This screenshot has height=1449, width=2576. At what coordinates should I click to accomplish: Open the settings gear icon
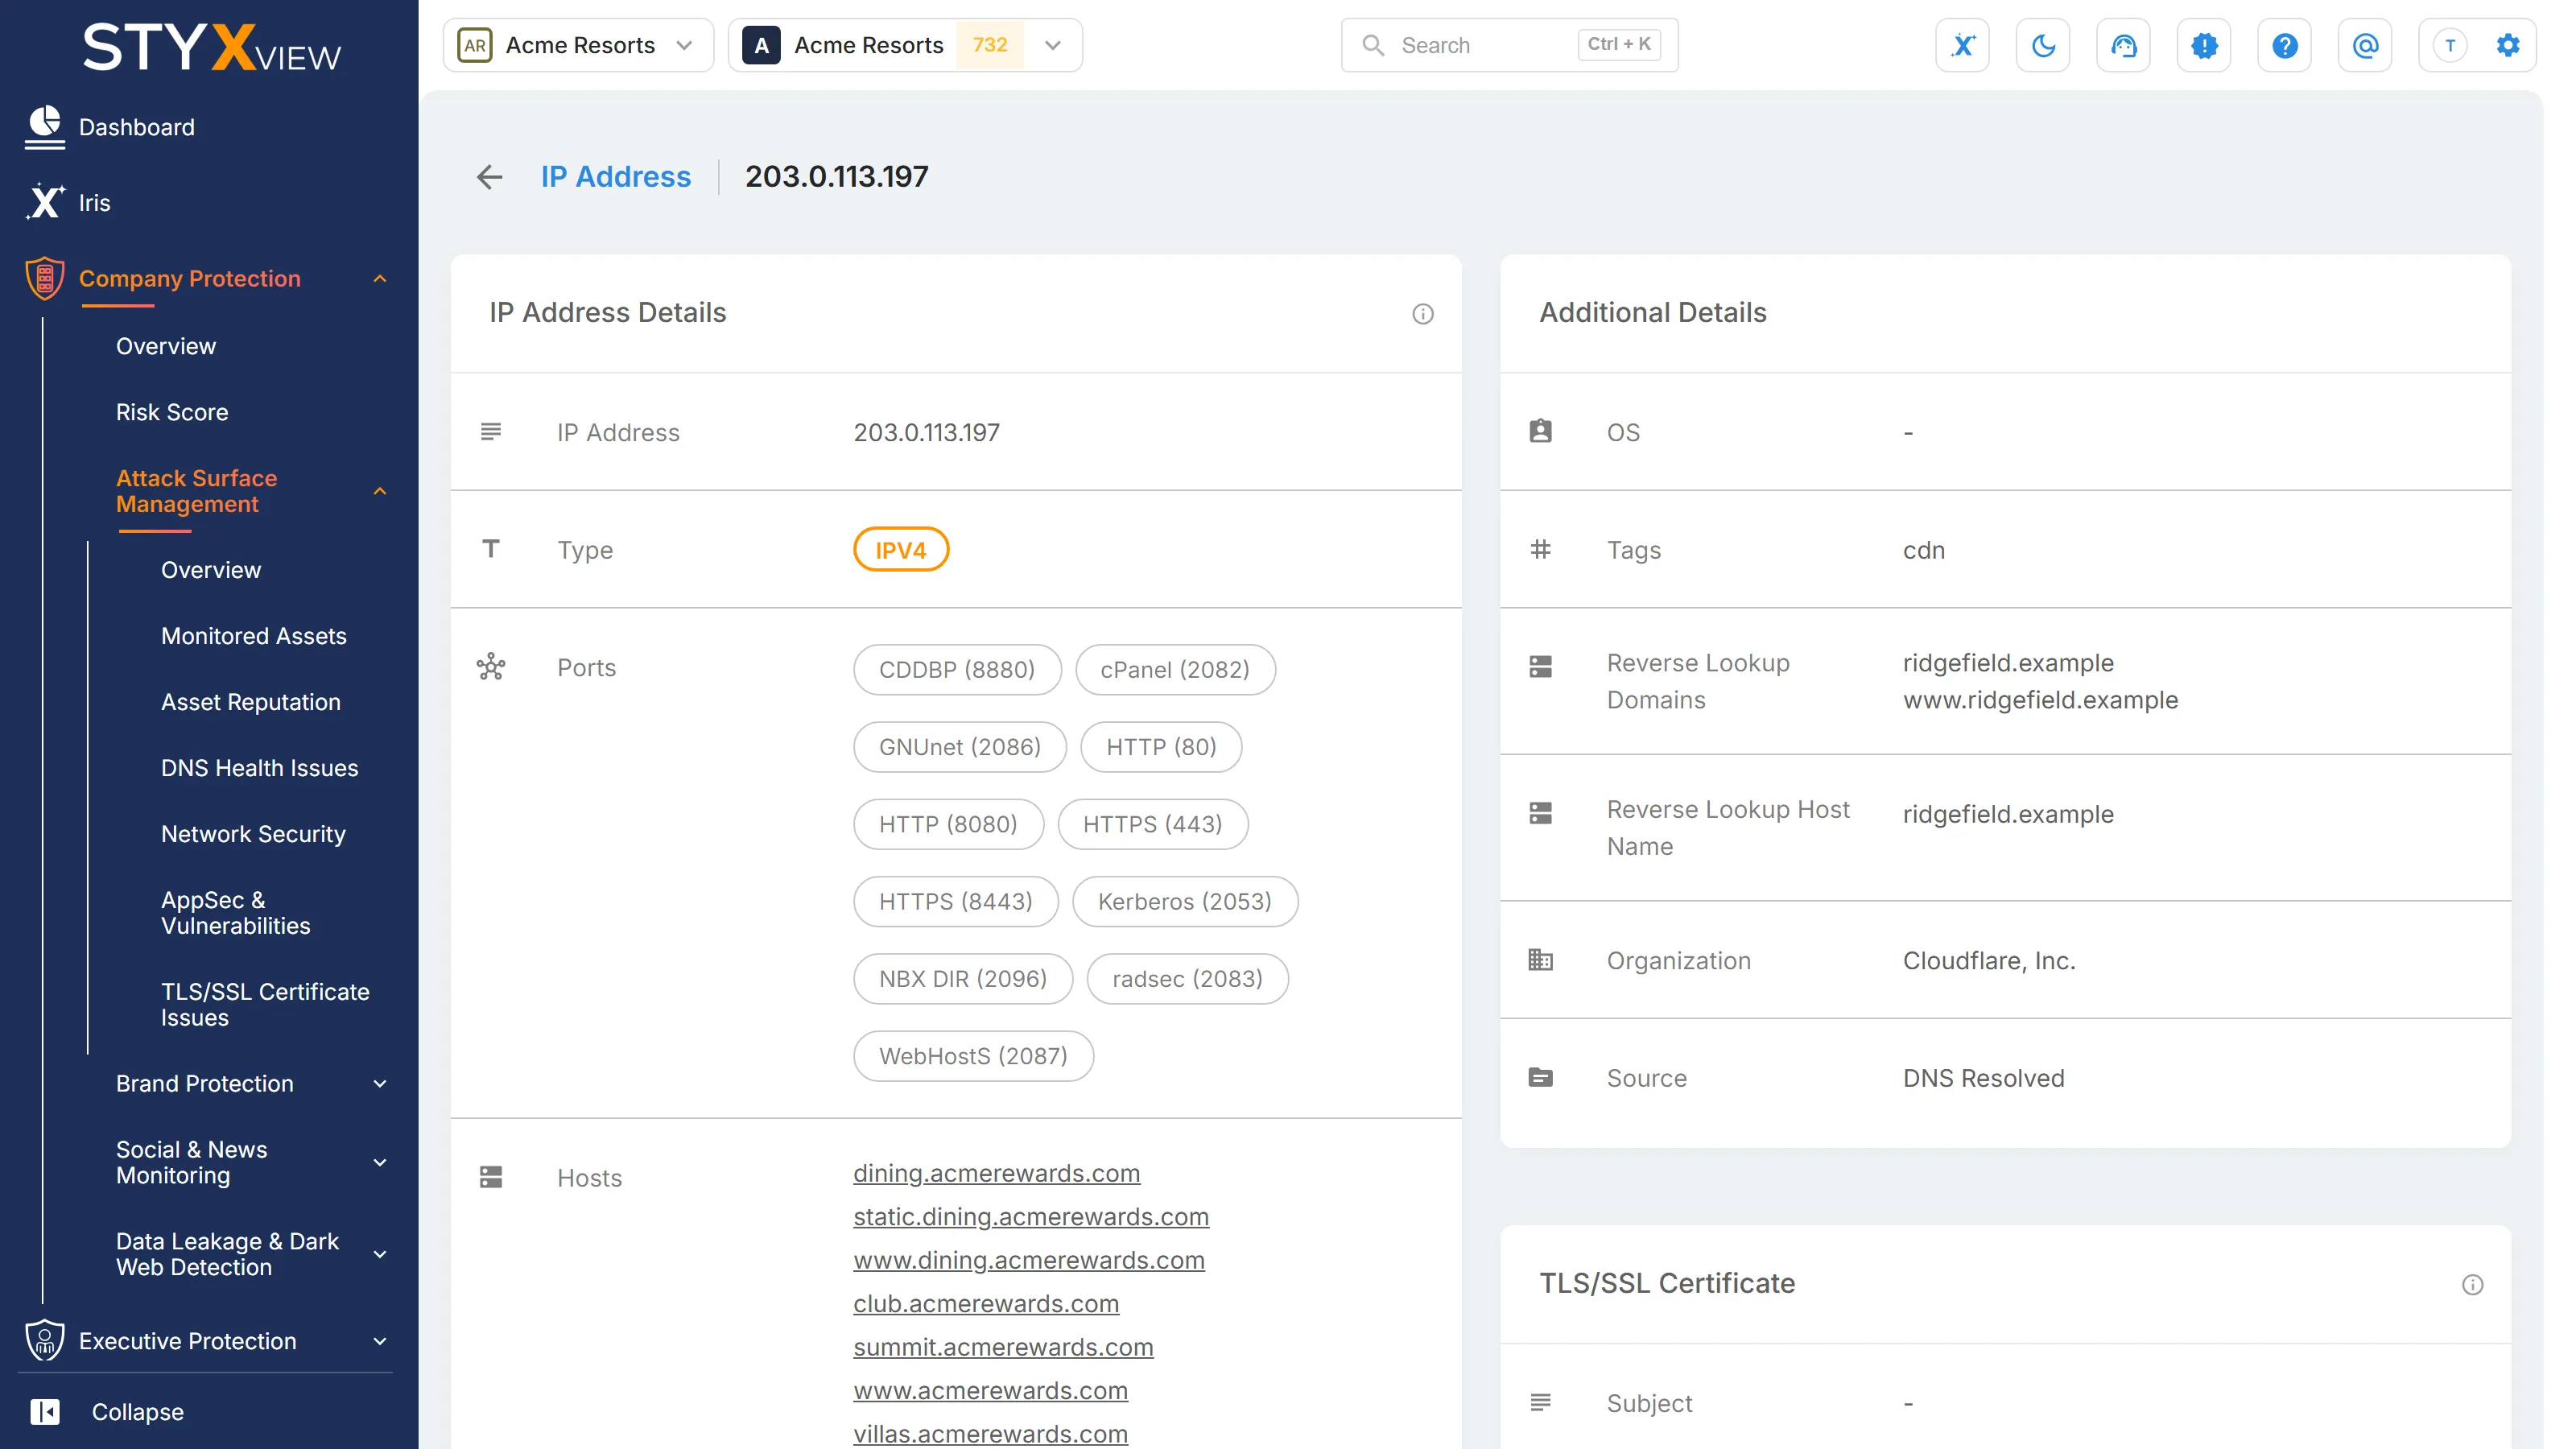[x=2508, y=45]
